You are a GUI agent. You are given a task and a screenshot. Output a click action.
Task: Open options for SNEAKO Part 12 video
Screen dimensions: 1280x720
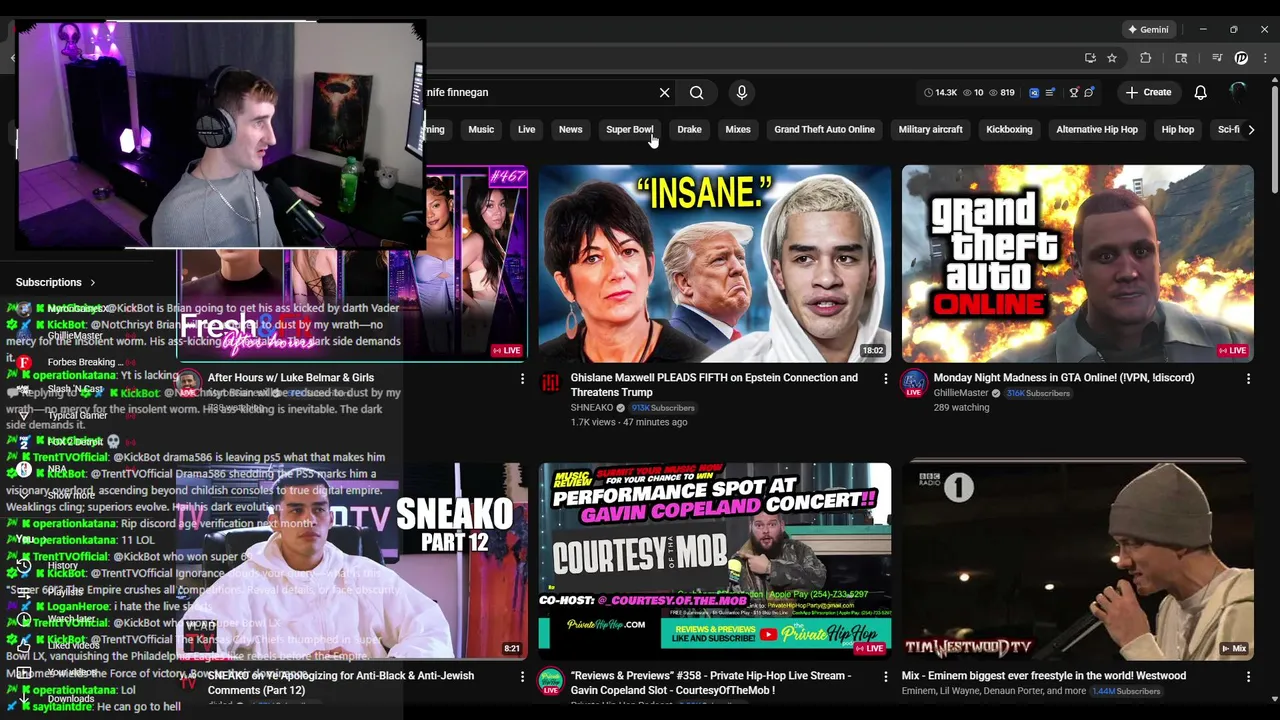(x=521, y=677)
